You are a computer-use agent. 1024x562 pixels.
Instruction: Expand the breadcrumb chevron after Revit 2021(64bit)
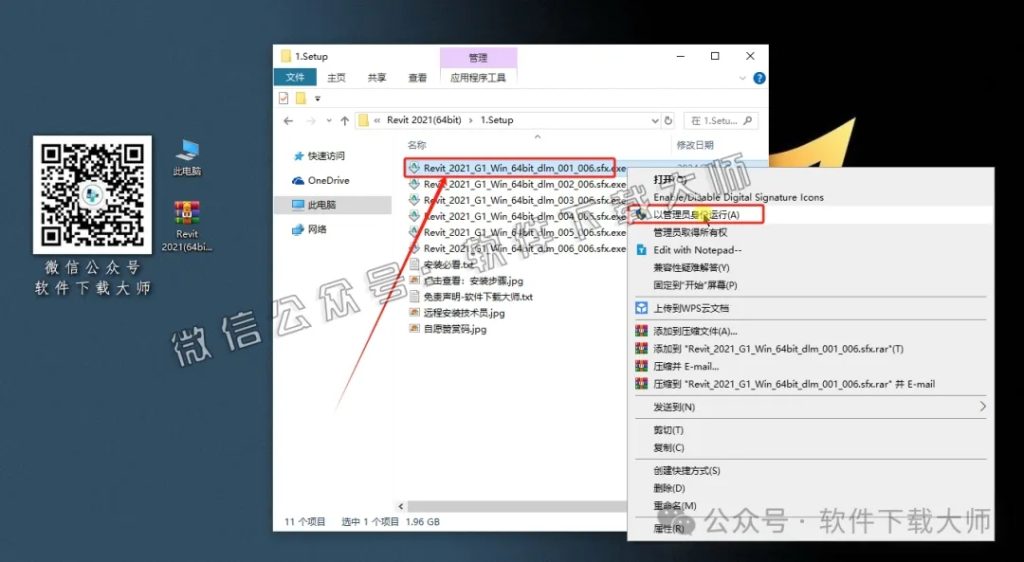click(x=471, y=121)
